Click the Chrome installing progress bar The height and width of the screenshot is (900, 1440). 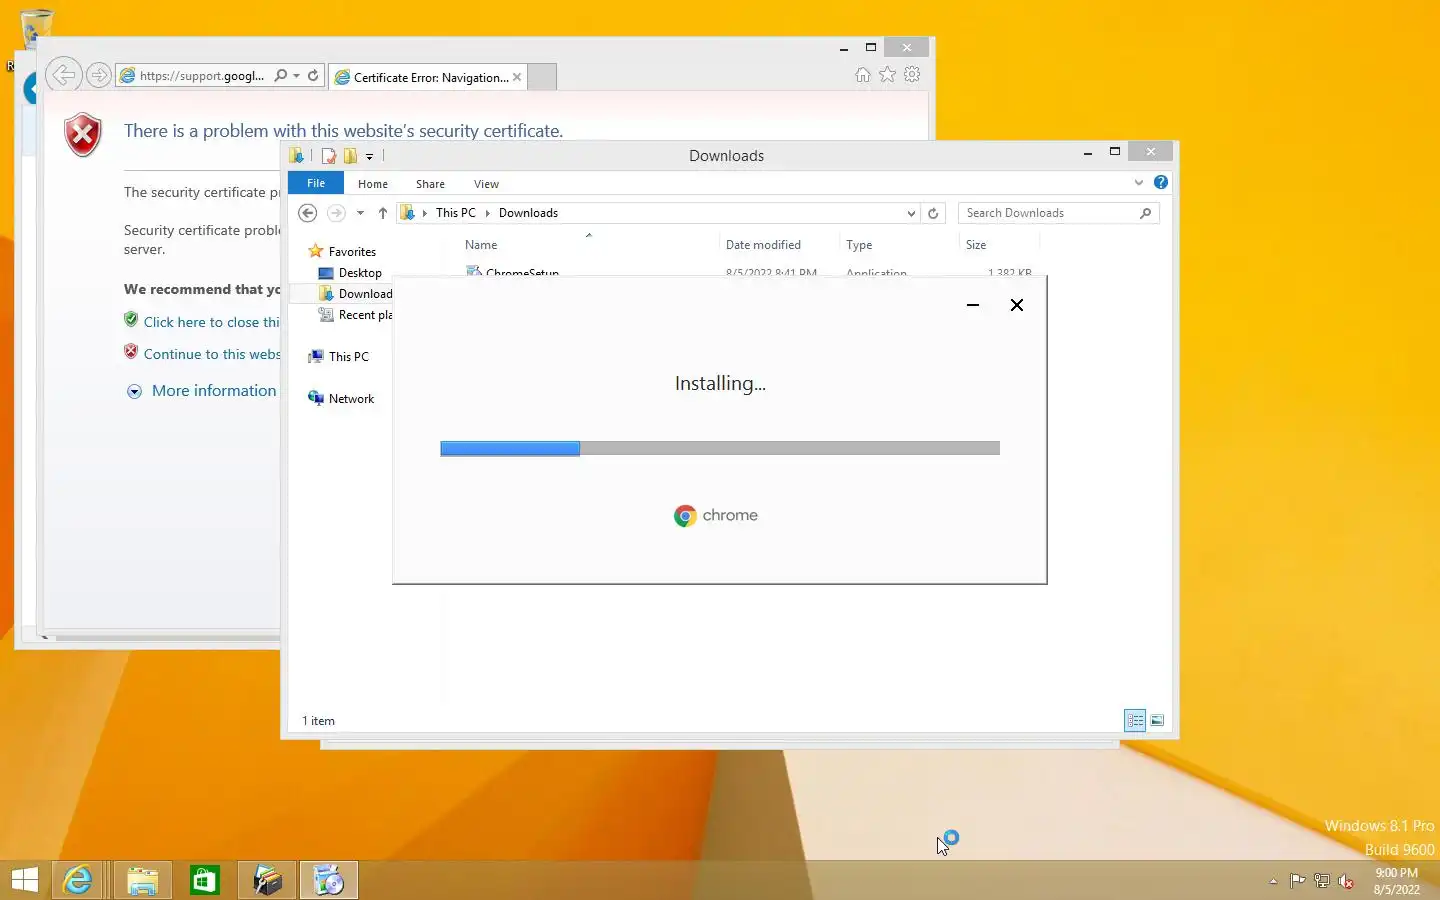(x=720, y=448)
